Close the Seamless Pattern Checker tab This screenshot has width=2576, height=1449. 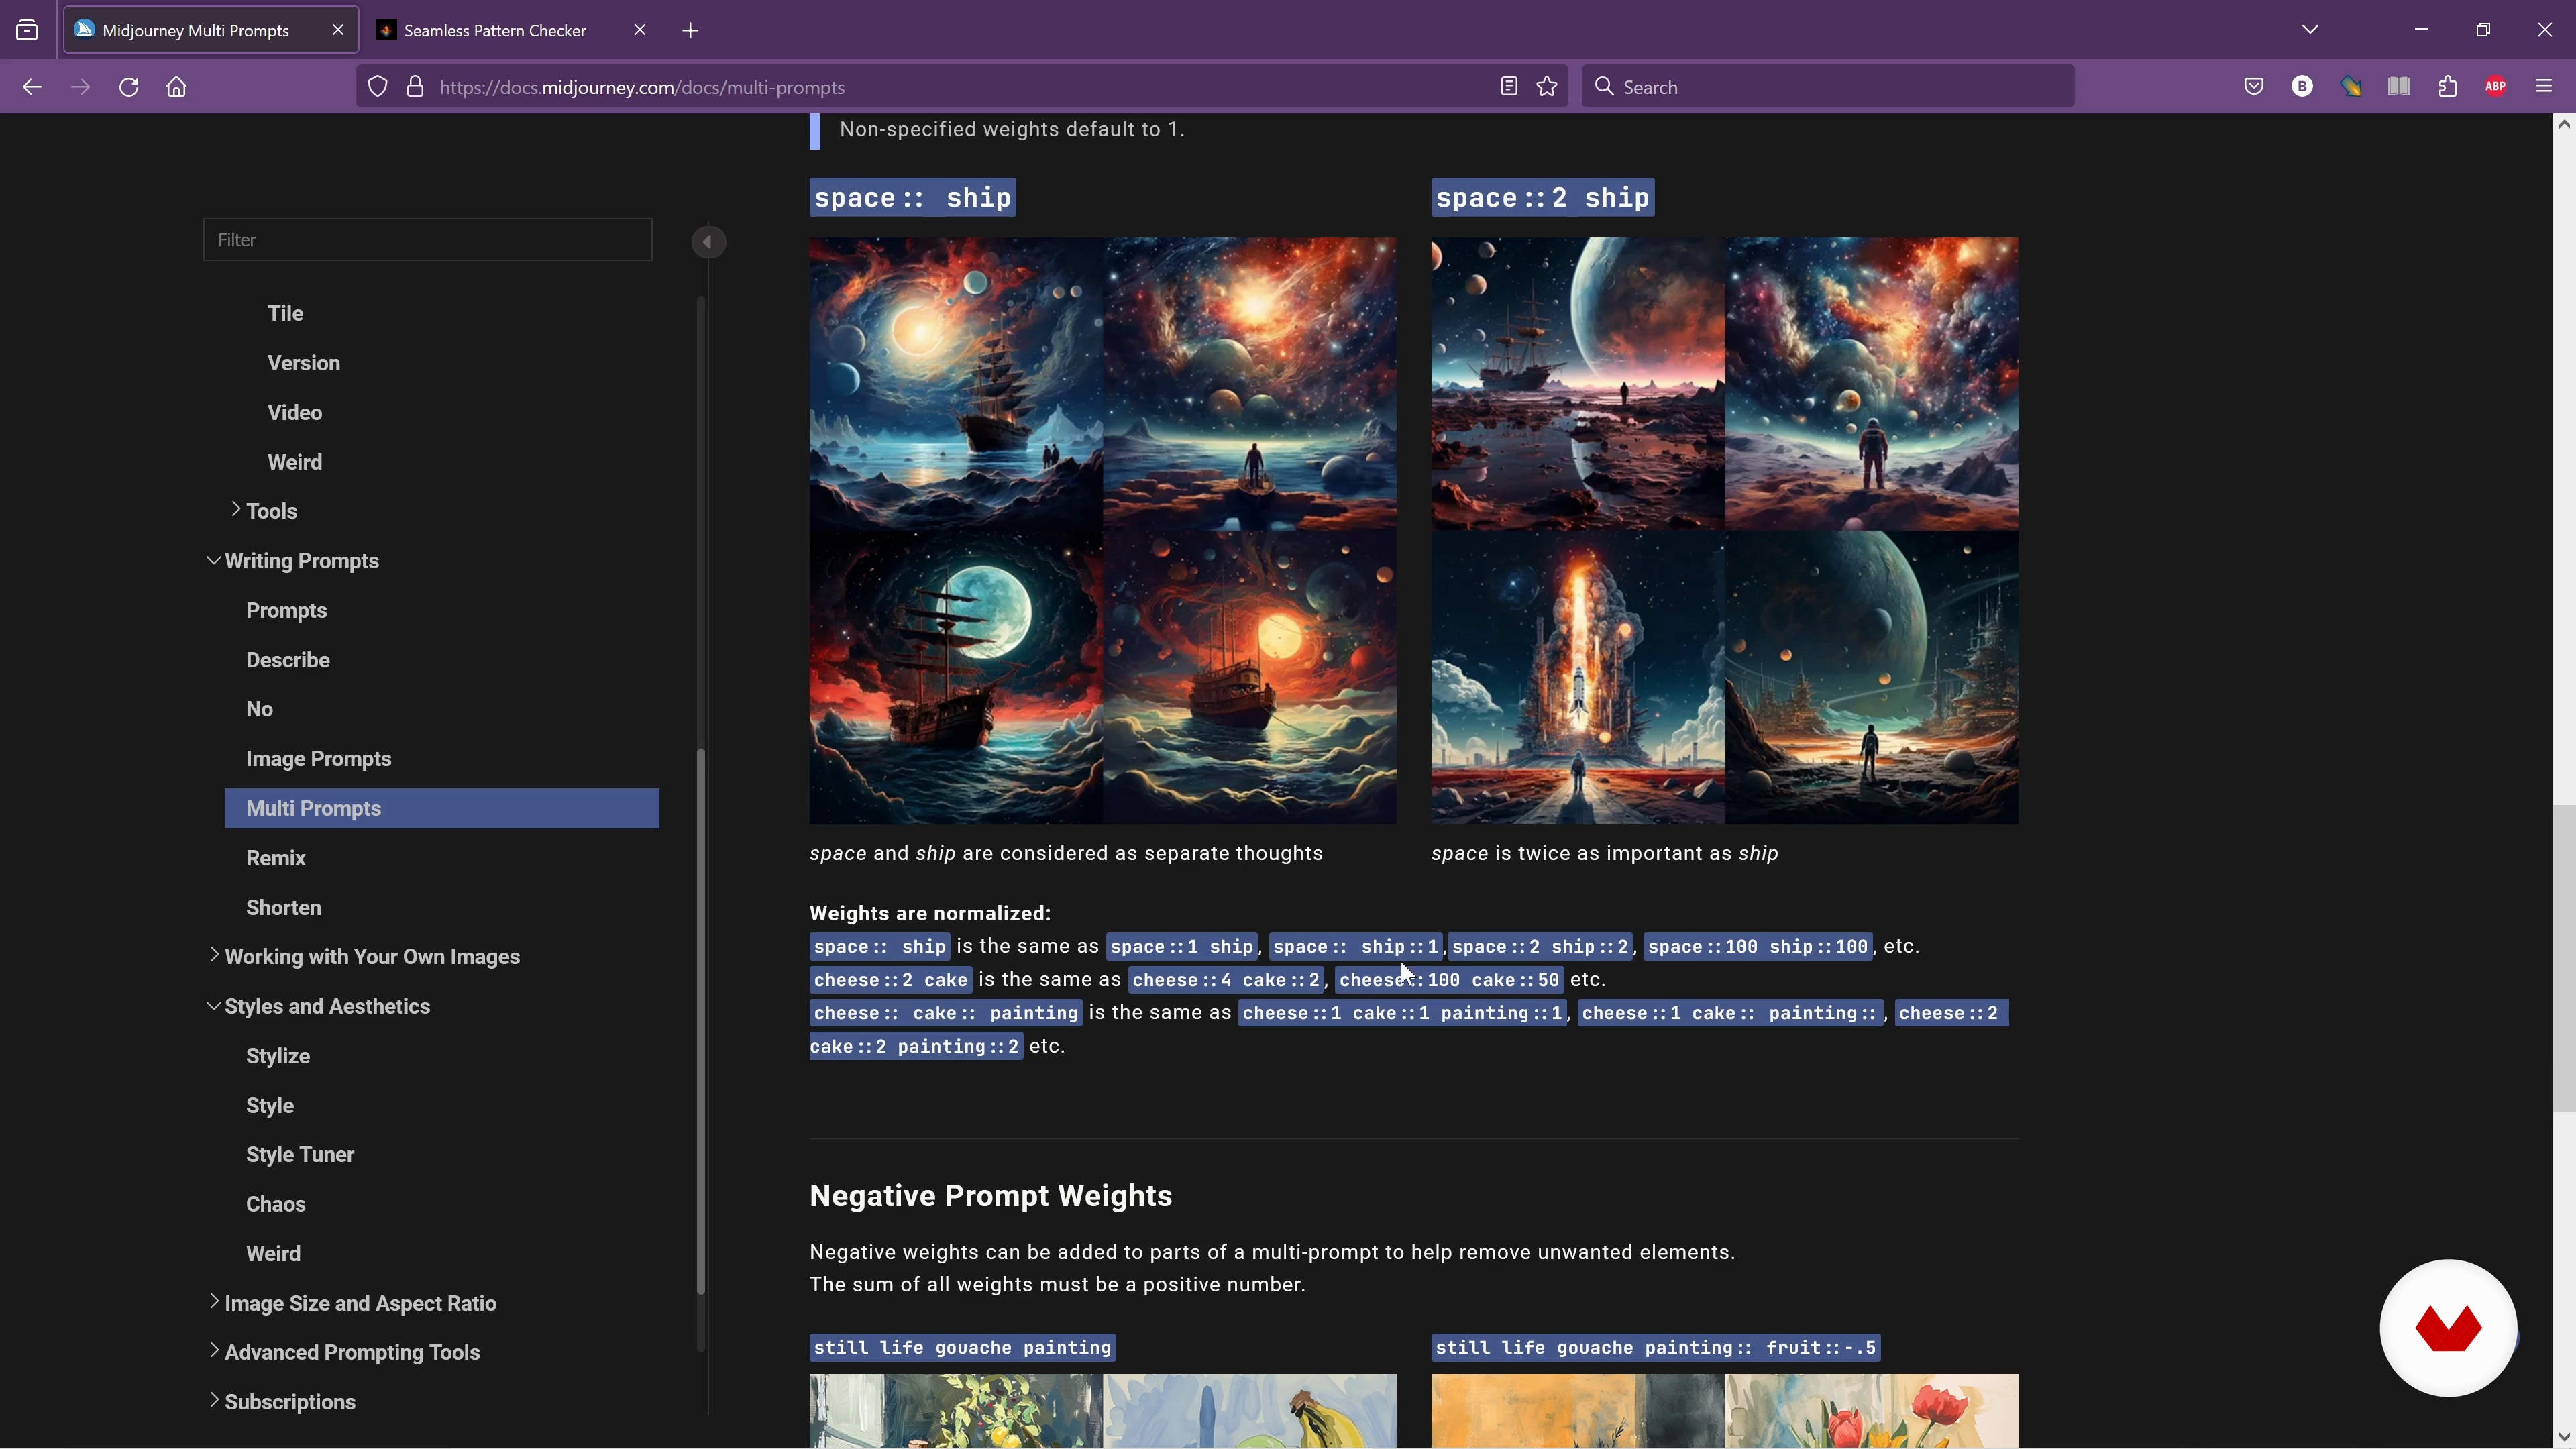(x=640, y=30)
